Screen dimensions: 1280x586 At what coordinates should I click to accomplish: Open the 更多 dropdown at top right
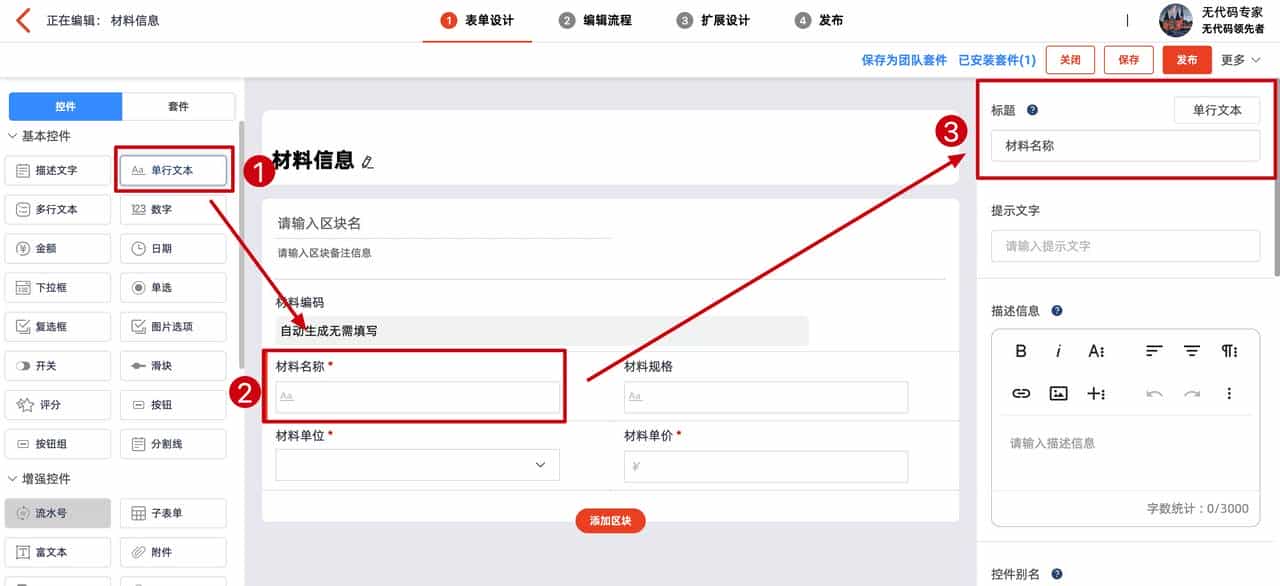click(x=1239, y=60)
